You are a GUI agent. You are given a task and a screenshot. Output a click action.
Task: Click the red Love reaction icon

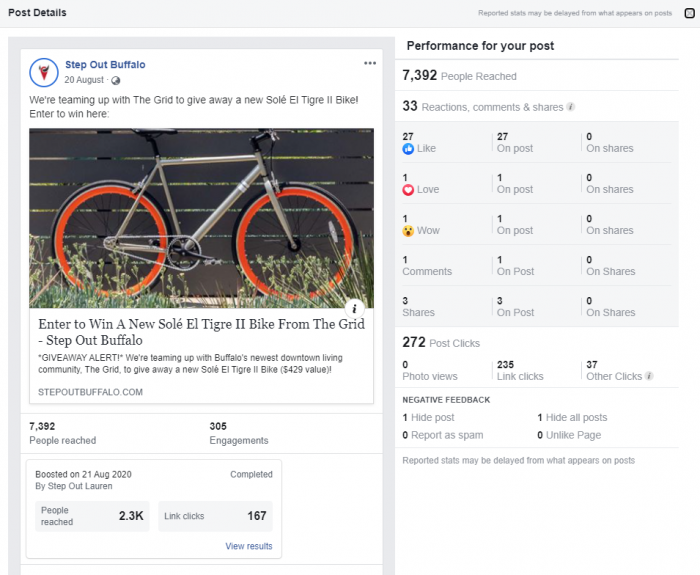pos(408,190)
